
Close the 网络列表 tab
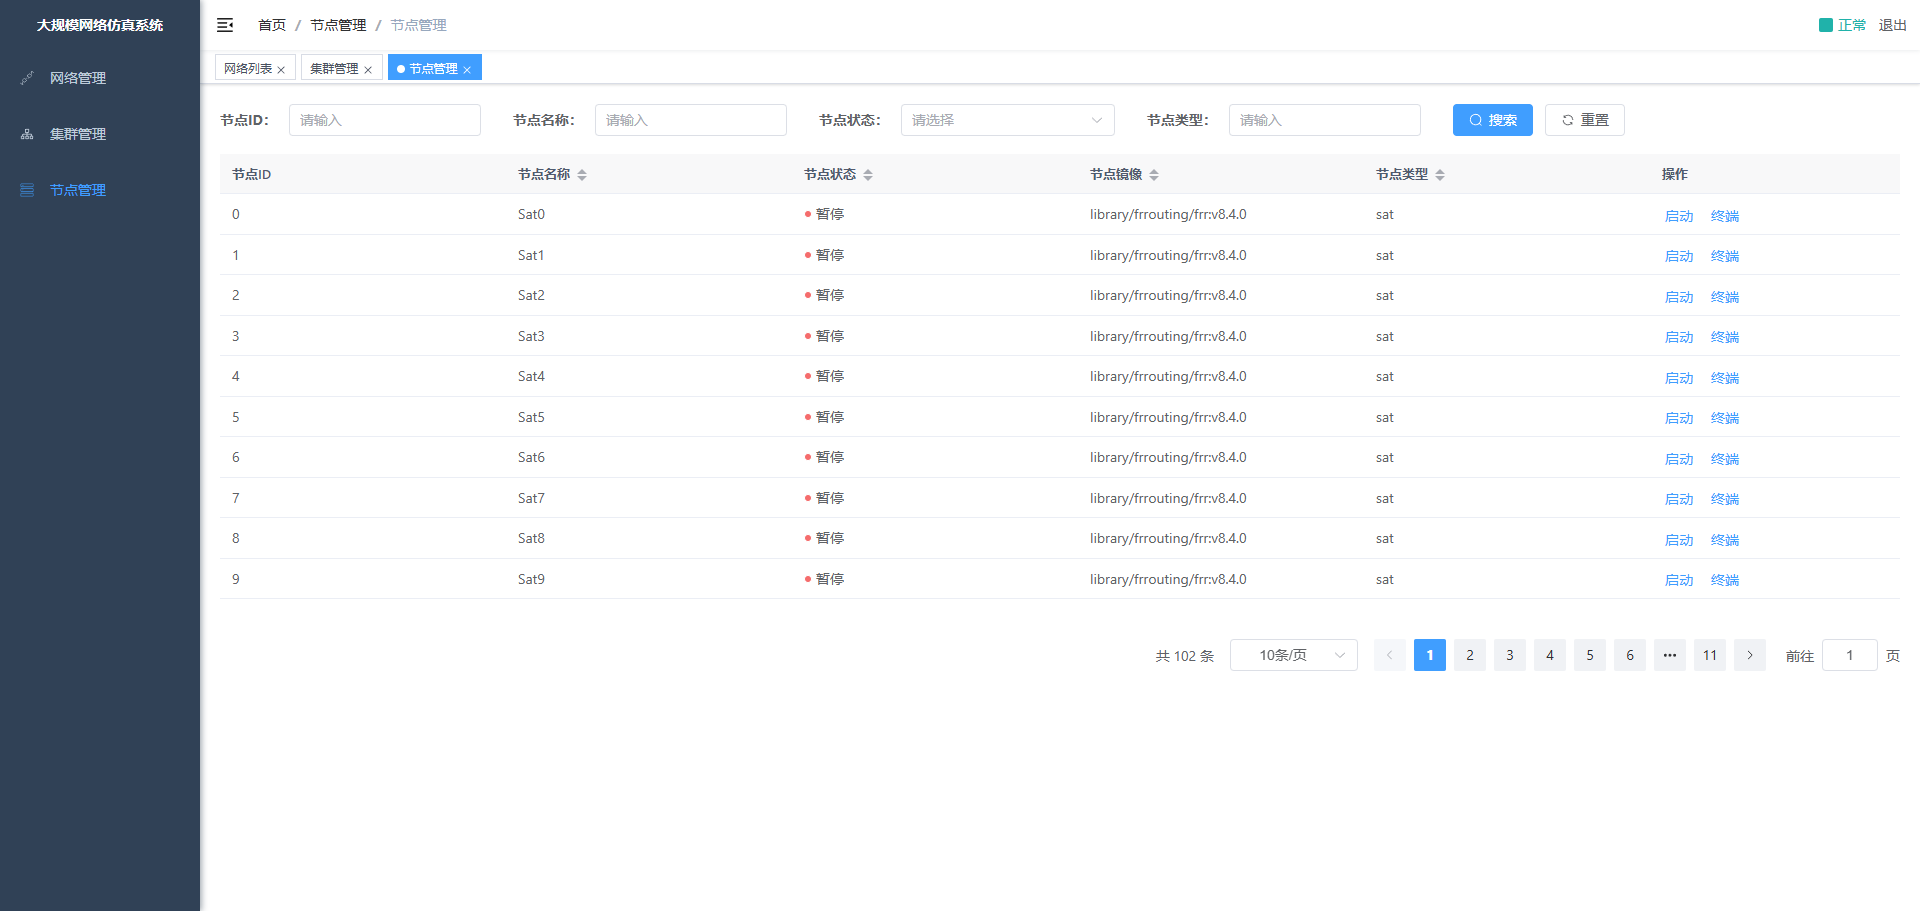pyautogui.click(x=281, y=70)
